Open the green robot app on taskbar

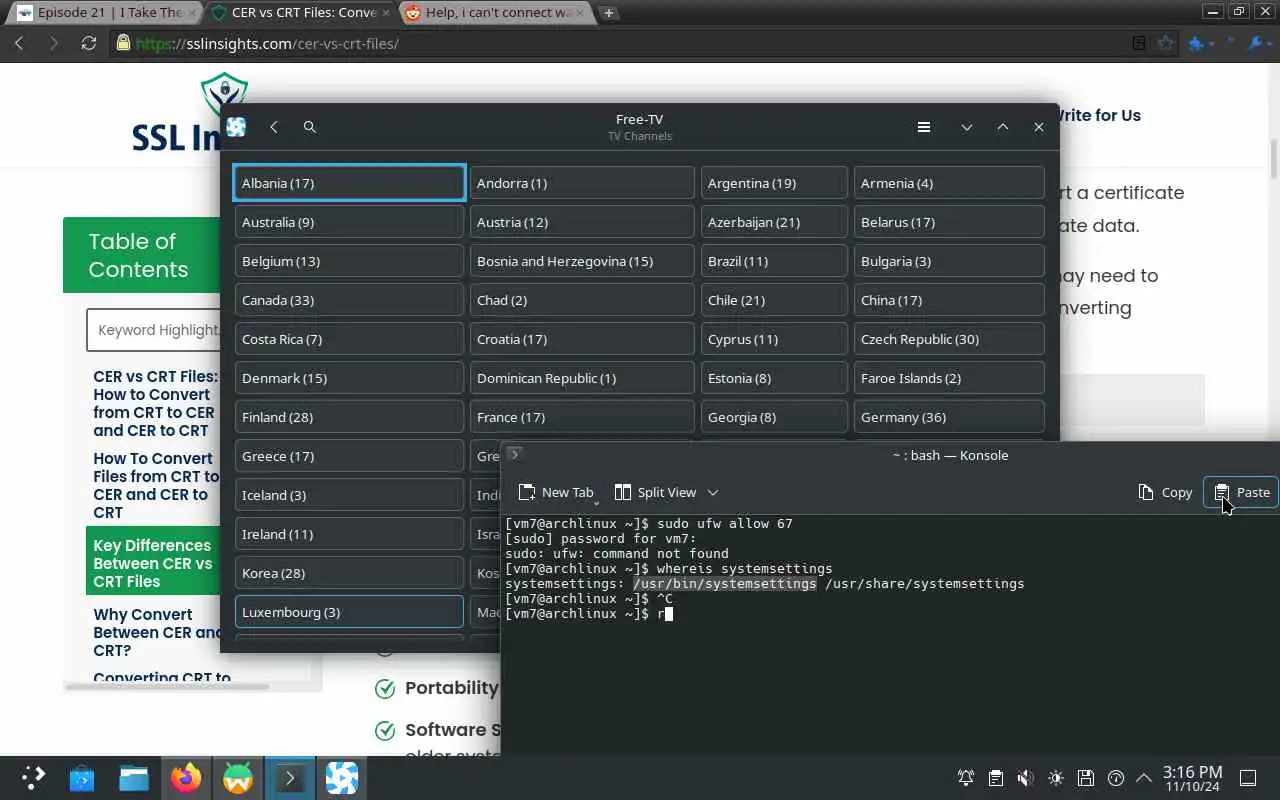238,777
